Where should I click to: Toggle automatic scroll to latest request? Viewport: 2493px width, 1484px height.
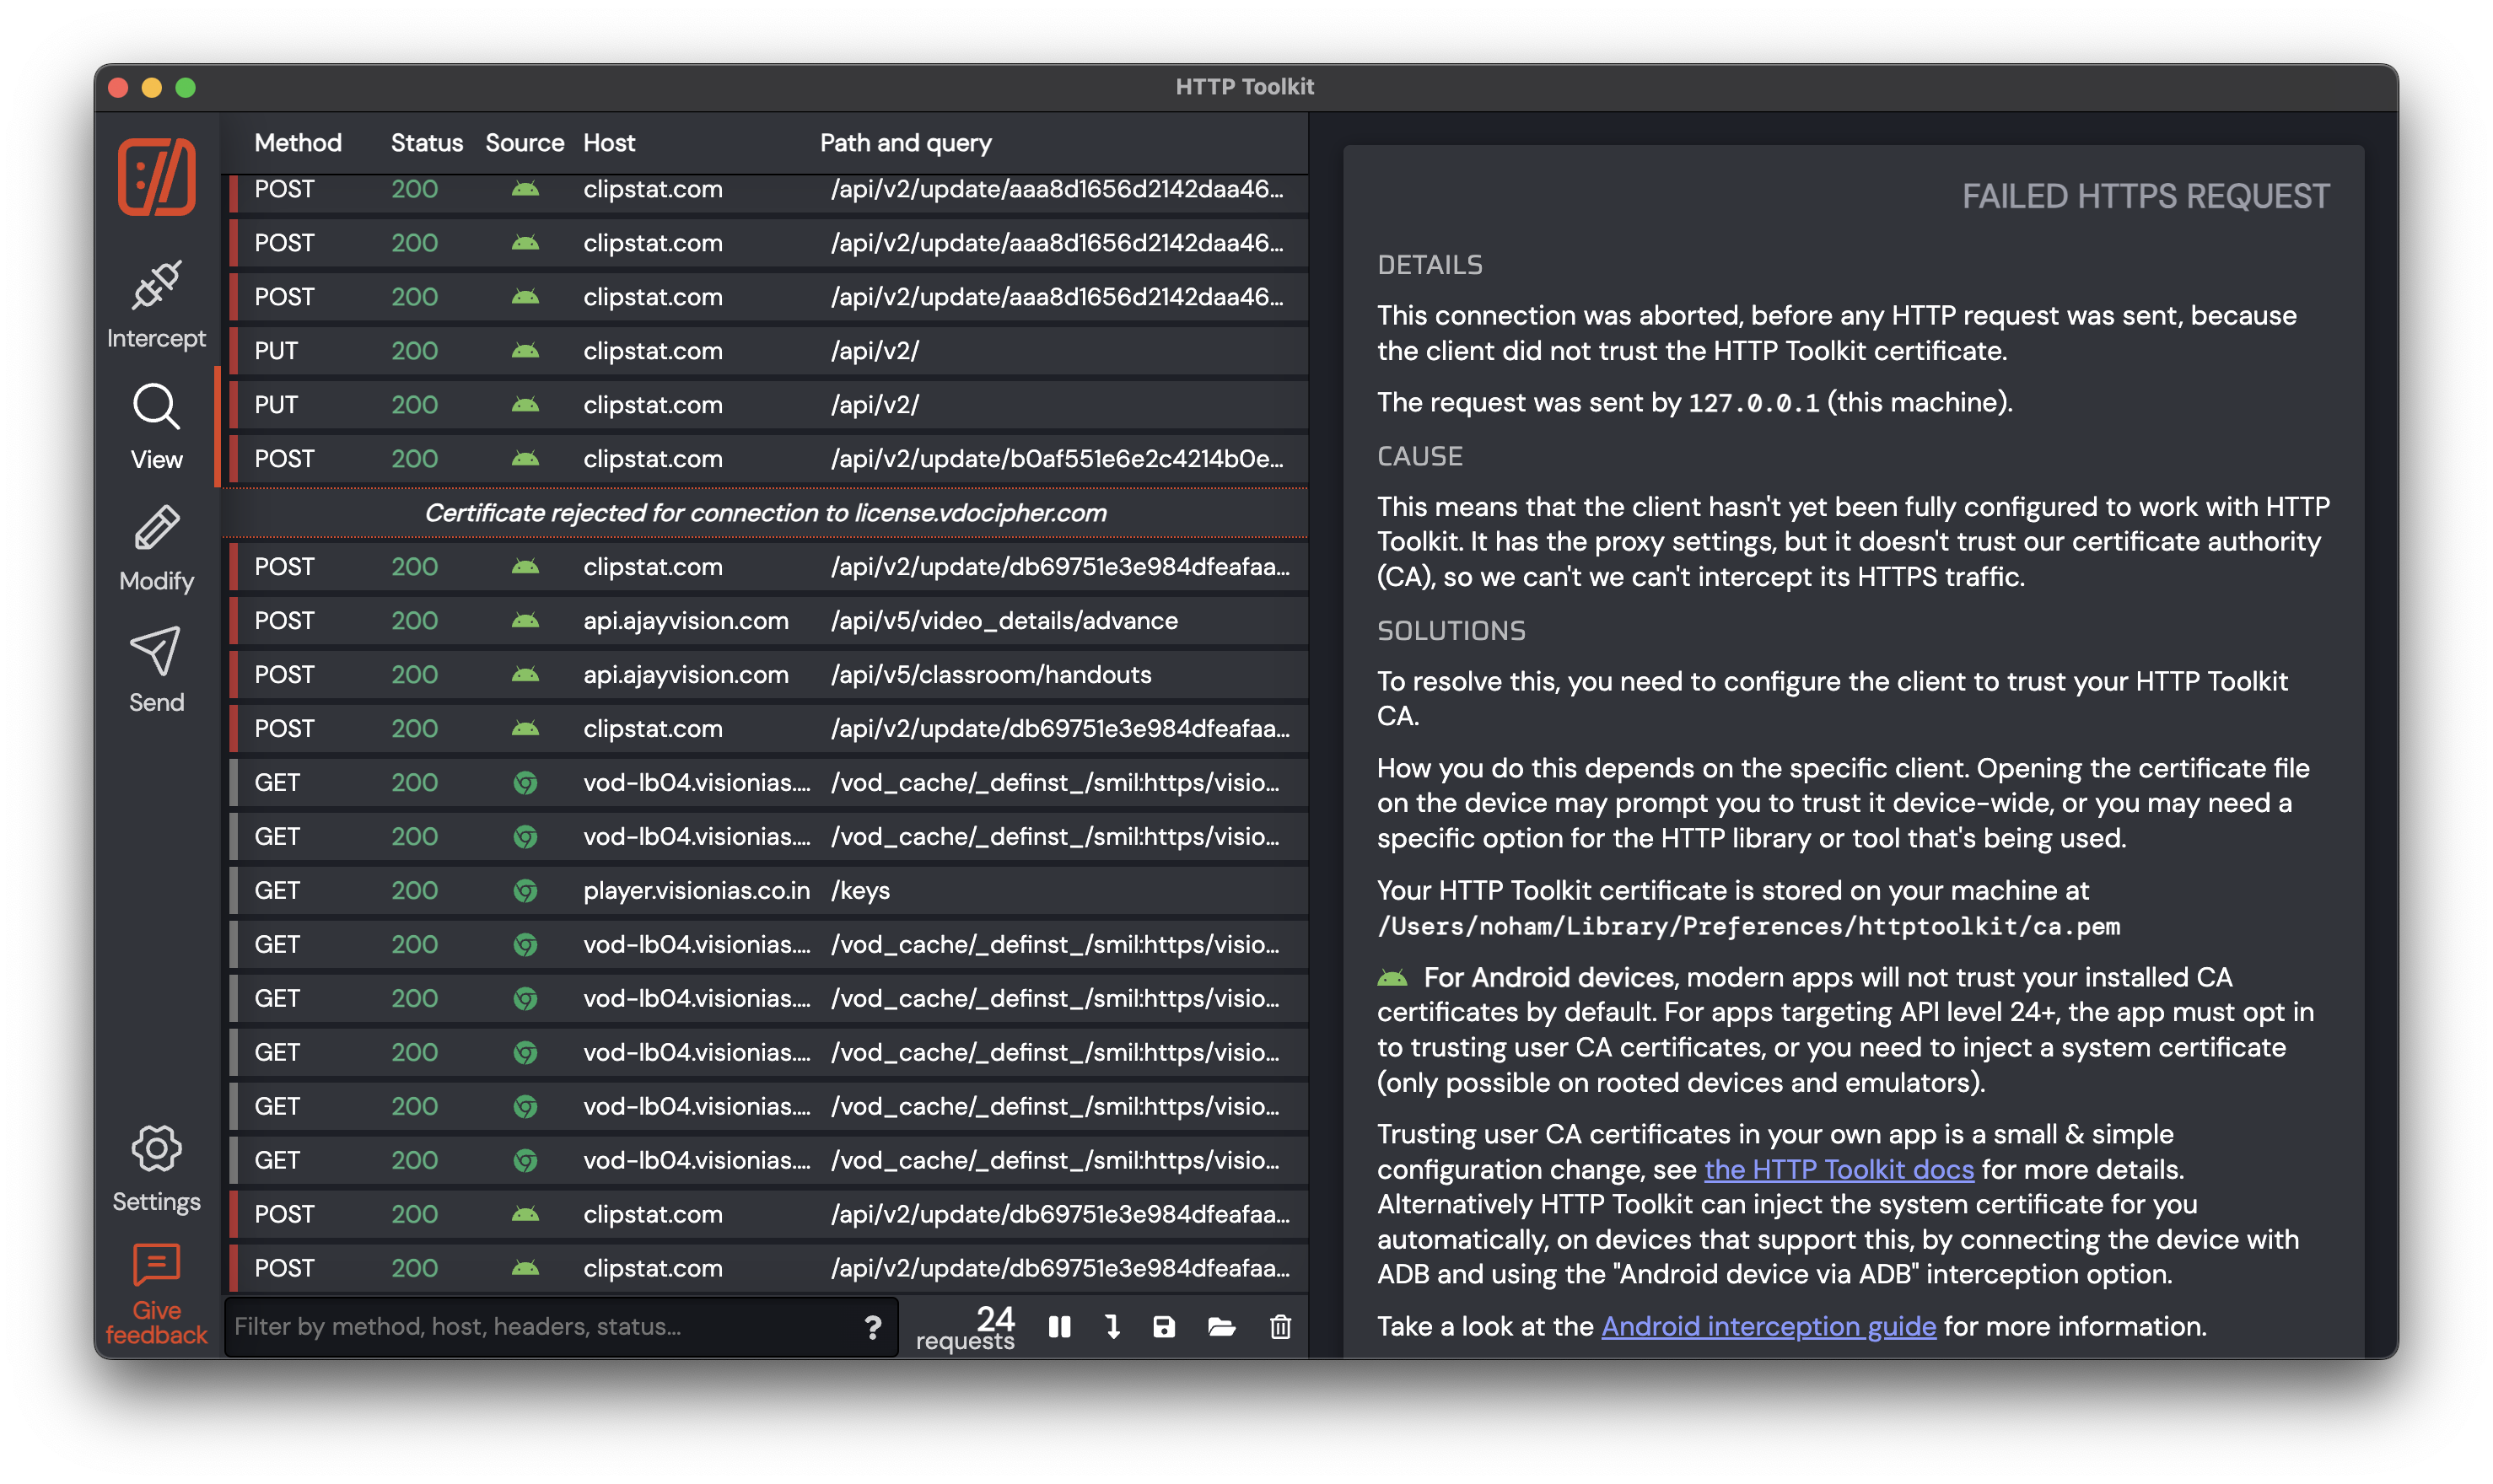pos(1112,1327)
